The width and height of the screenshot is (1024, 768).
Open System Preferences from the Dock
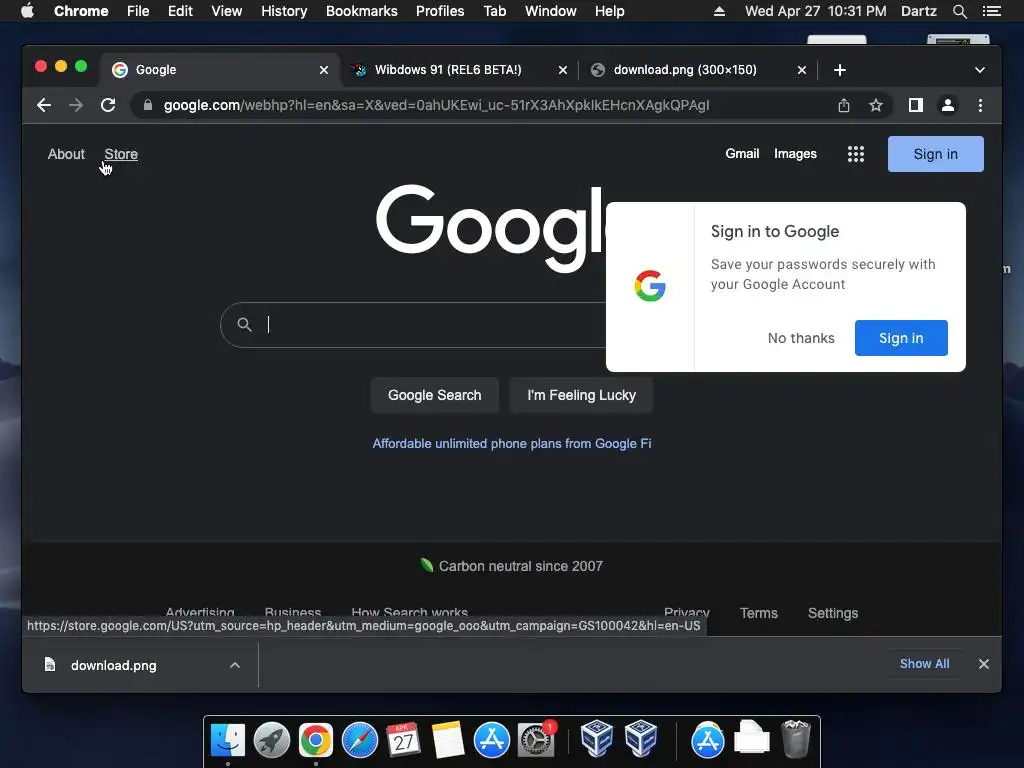click(536, 740)
